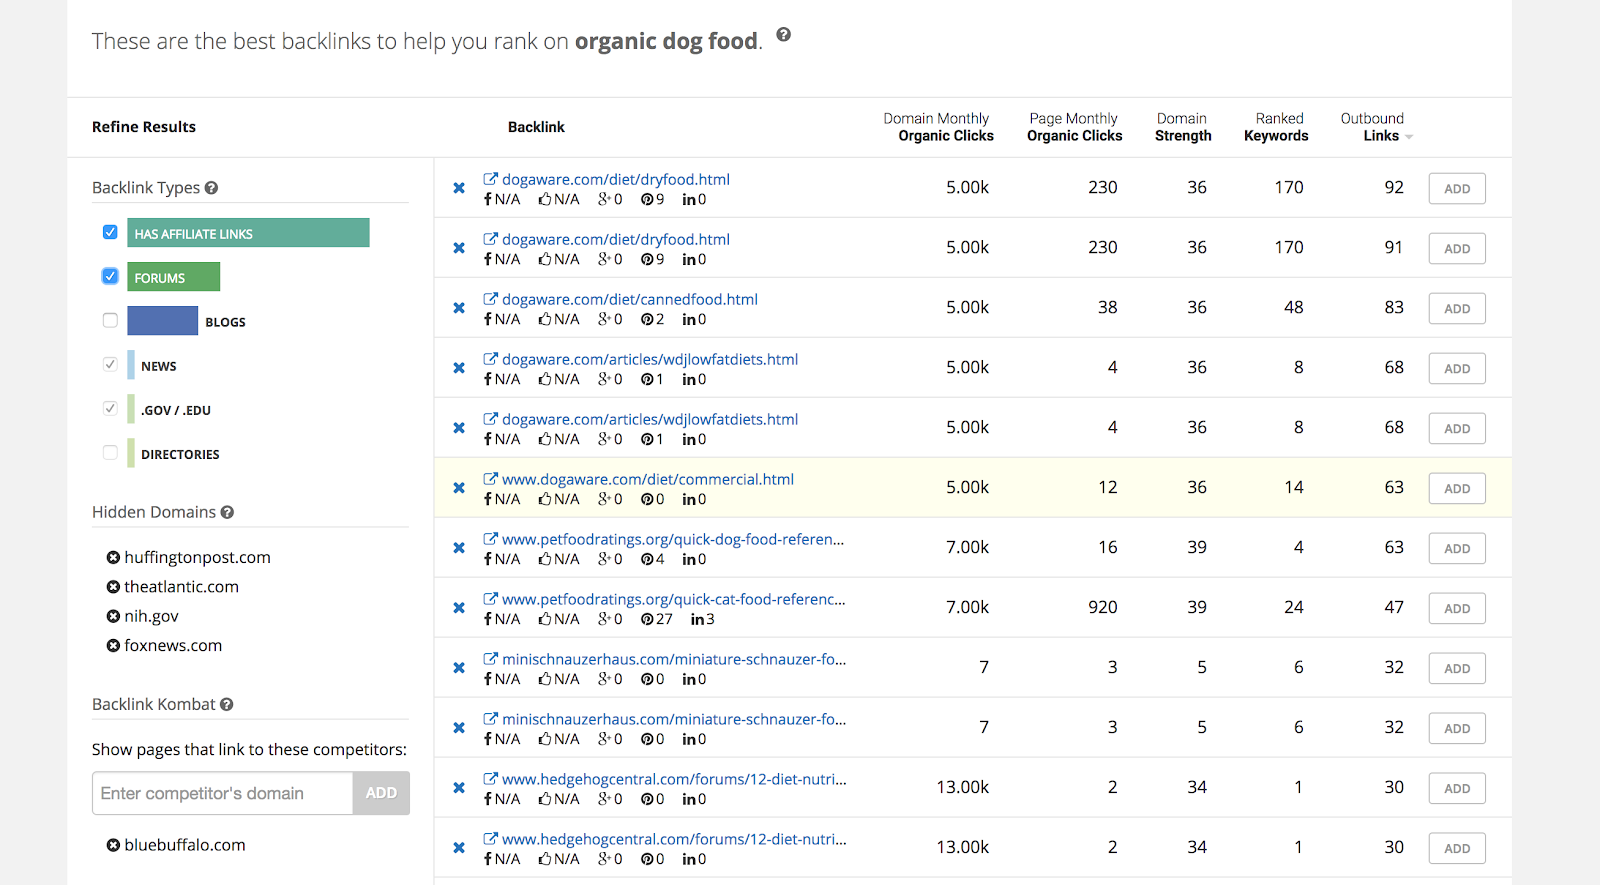Click the theatlantic.com hidden domain text
Viewport: 1600px width, 885px height.
click(x=181, y=587)
